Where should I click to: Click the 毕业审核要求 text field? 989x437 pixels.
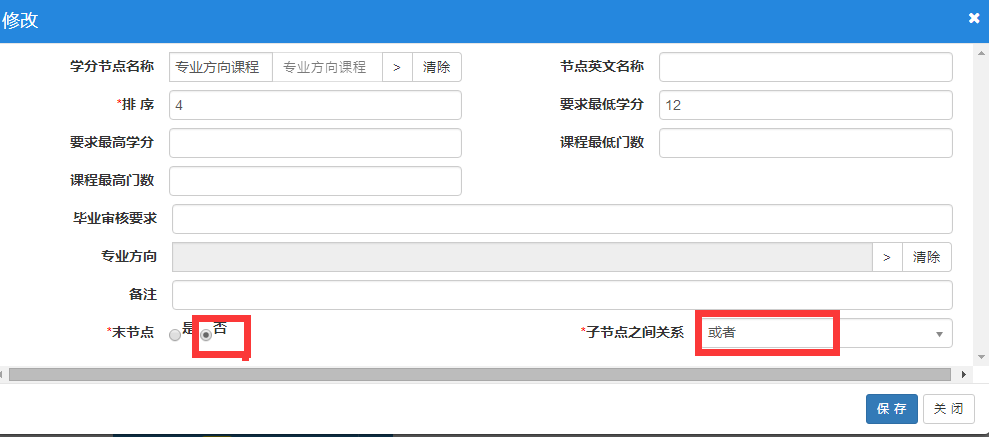(562, 219)
